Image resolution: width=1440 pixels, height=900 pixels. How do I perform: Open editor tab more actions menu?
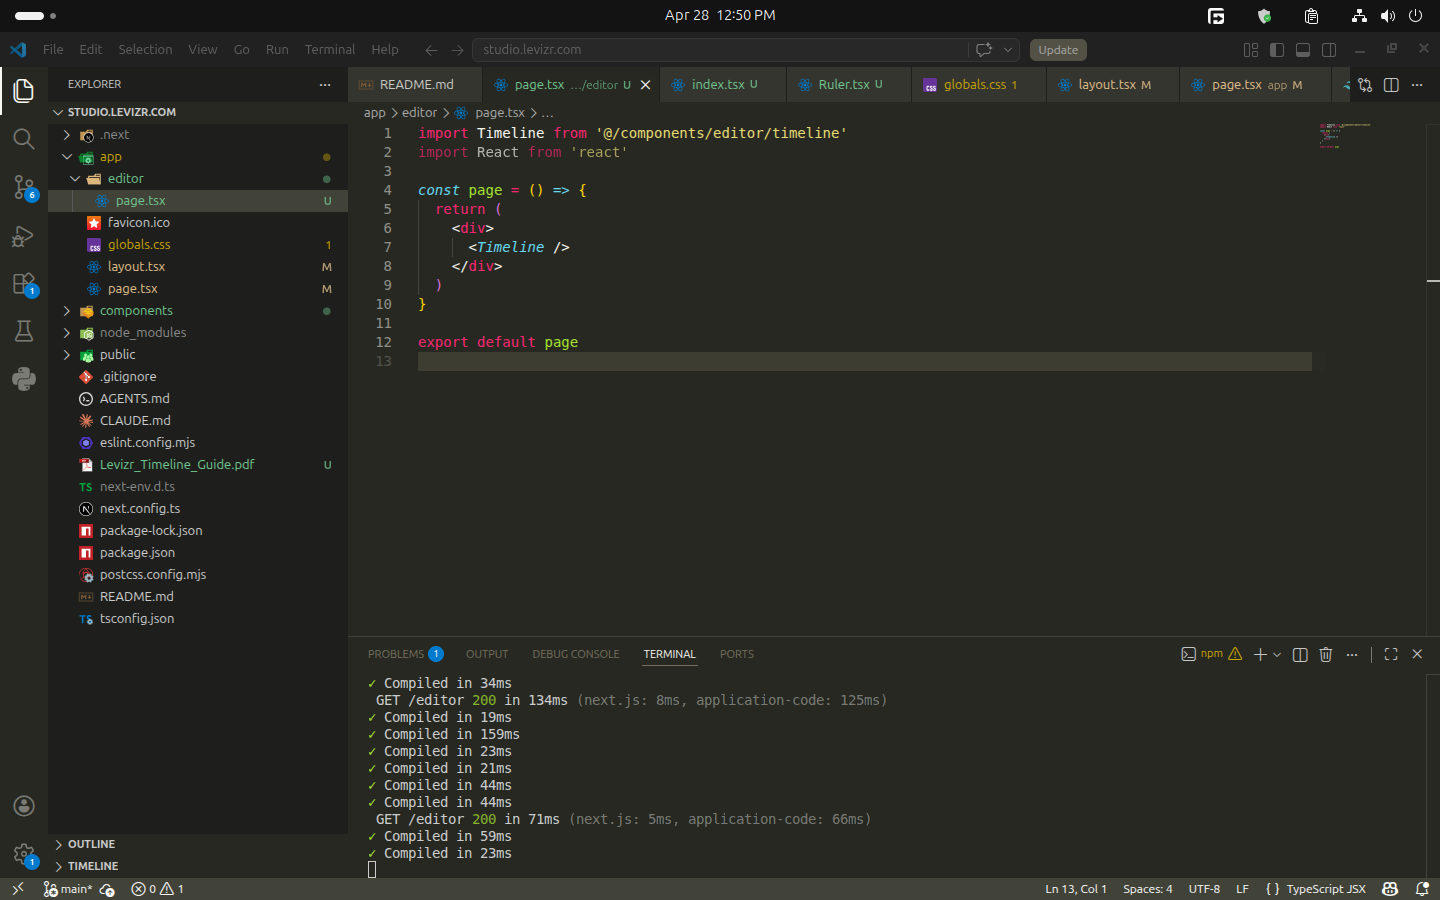click(1417, 85)
